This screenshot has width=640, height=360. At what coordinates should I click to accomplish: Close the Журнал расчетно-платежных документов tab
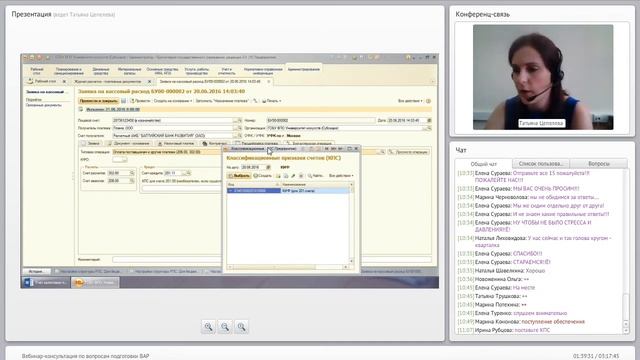coord(149,82)
